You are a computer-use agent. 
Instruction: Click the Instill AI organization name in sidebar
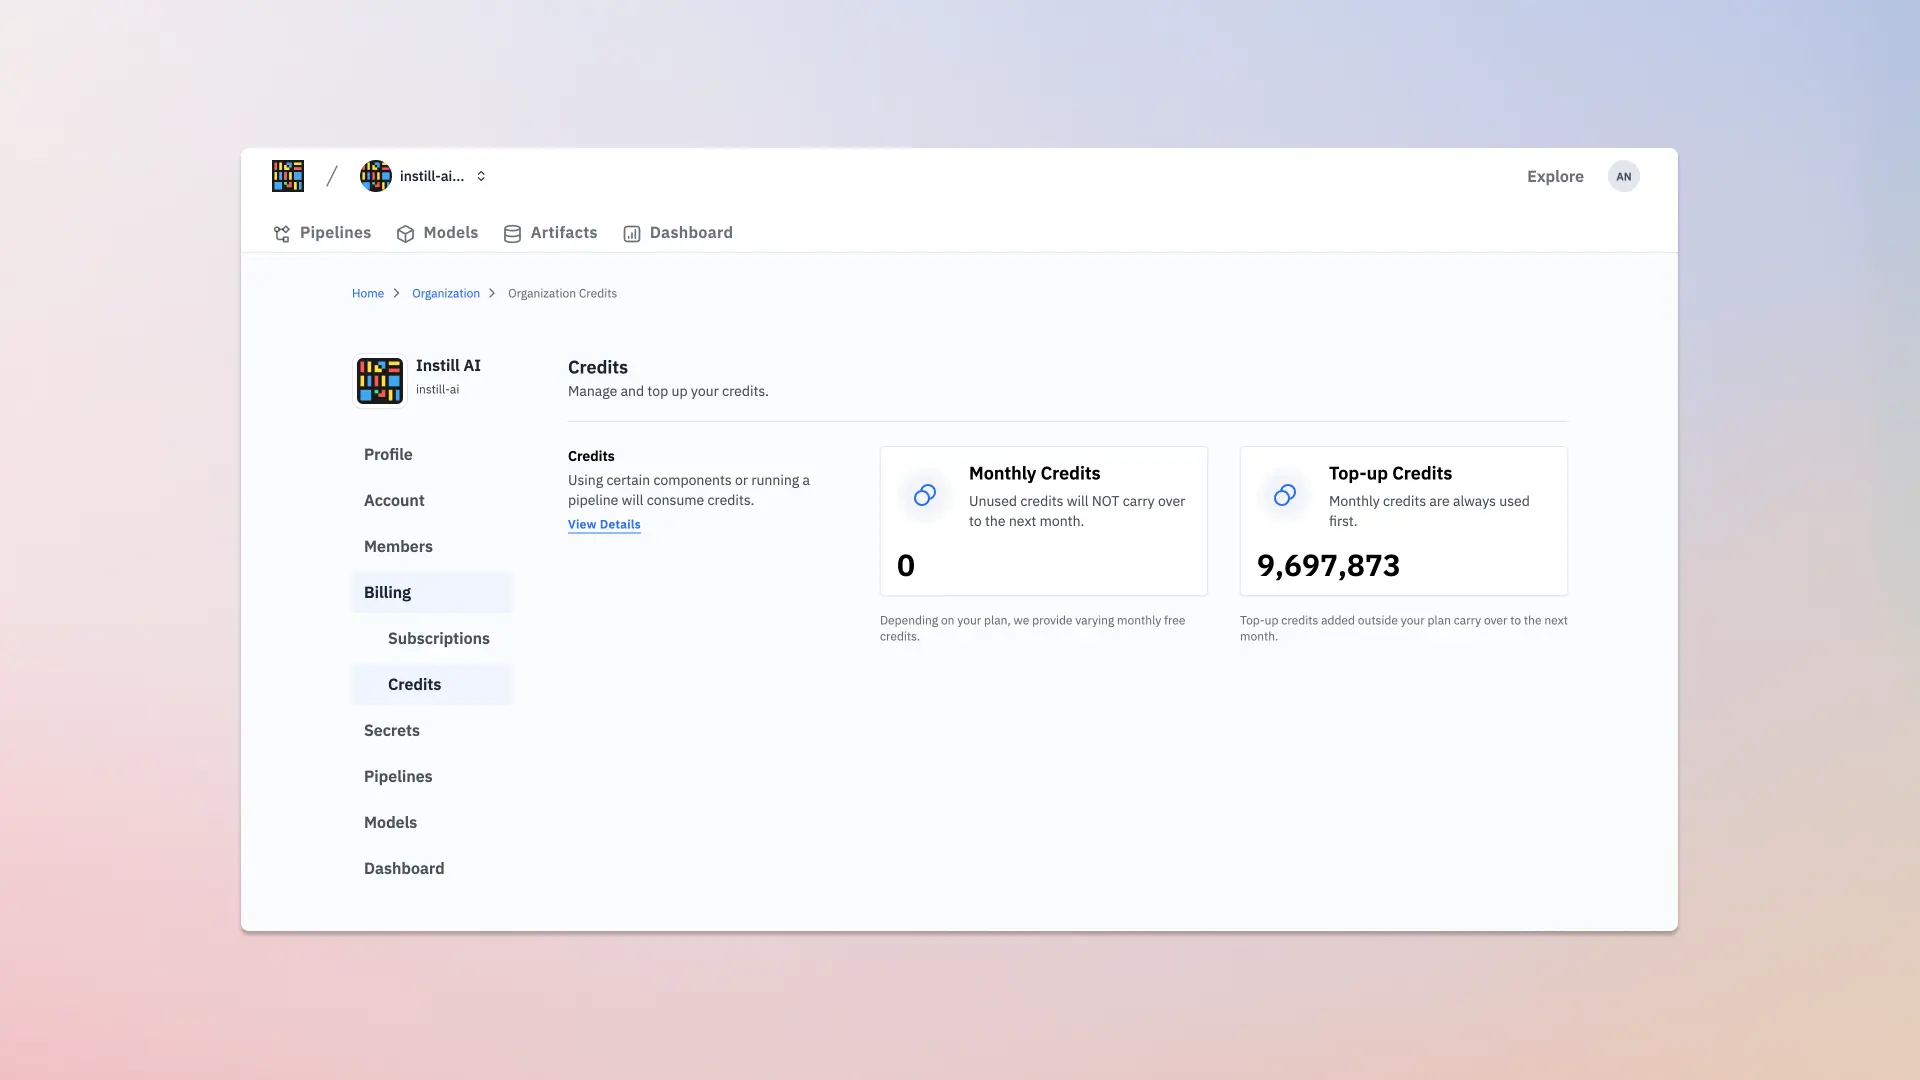(448, 365)
